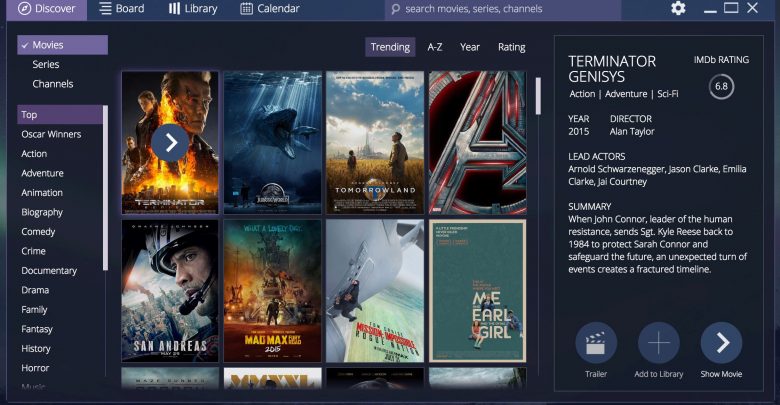Choose Oscar Winners category

pos(51,134)
